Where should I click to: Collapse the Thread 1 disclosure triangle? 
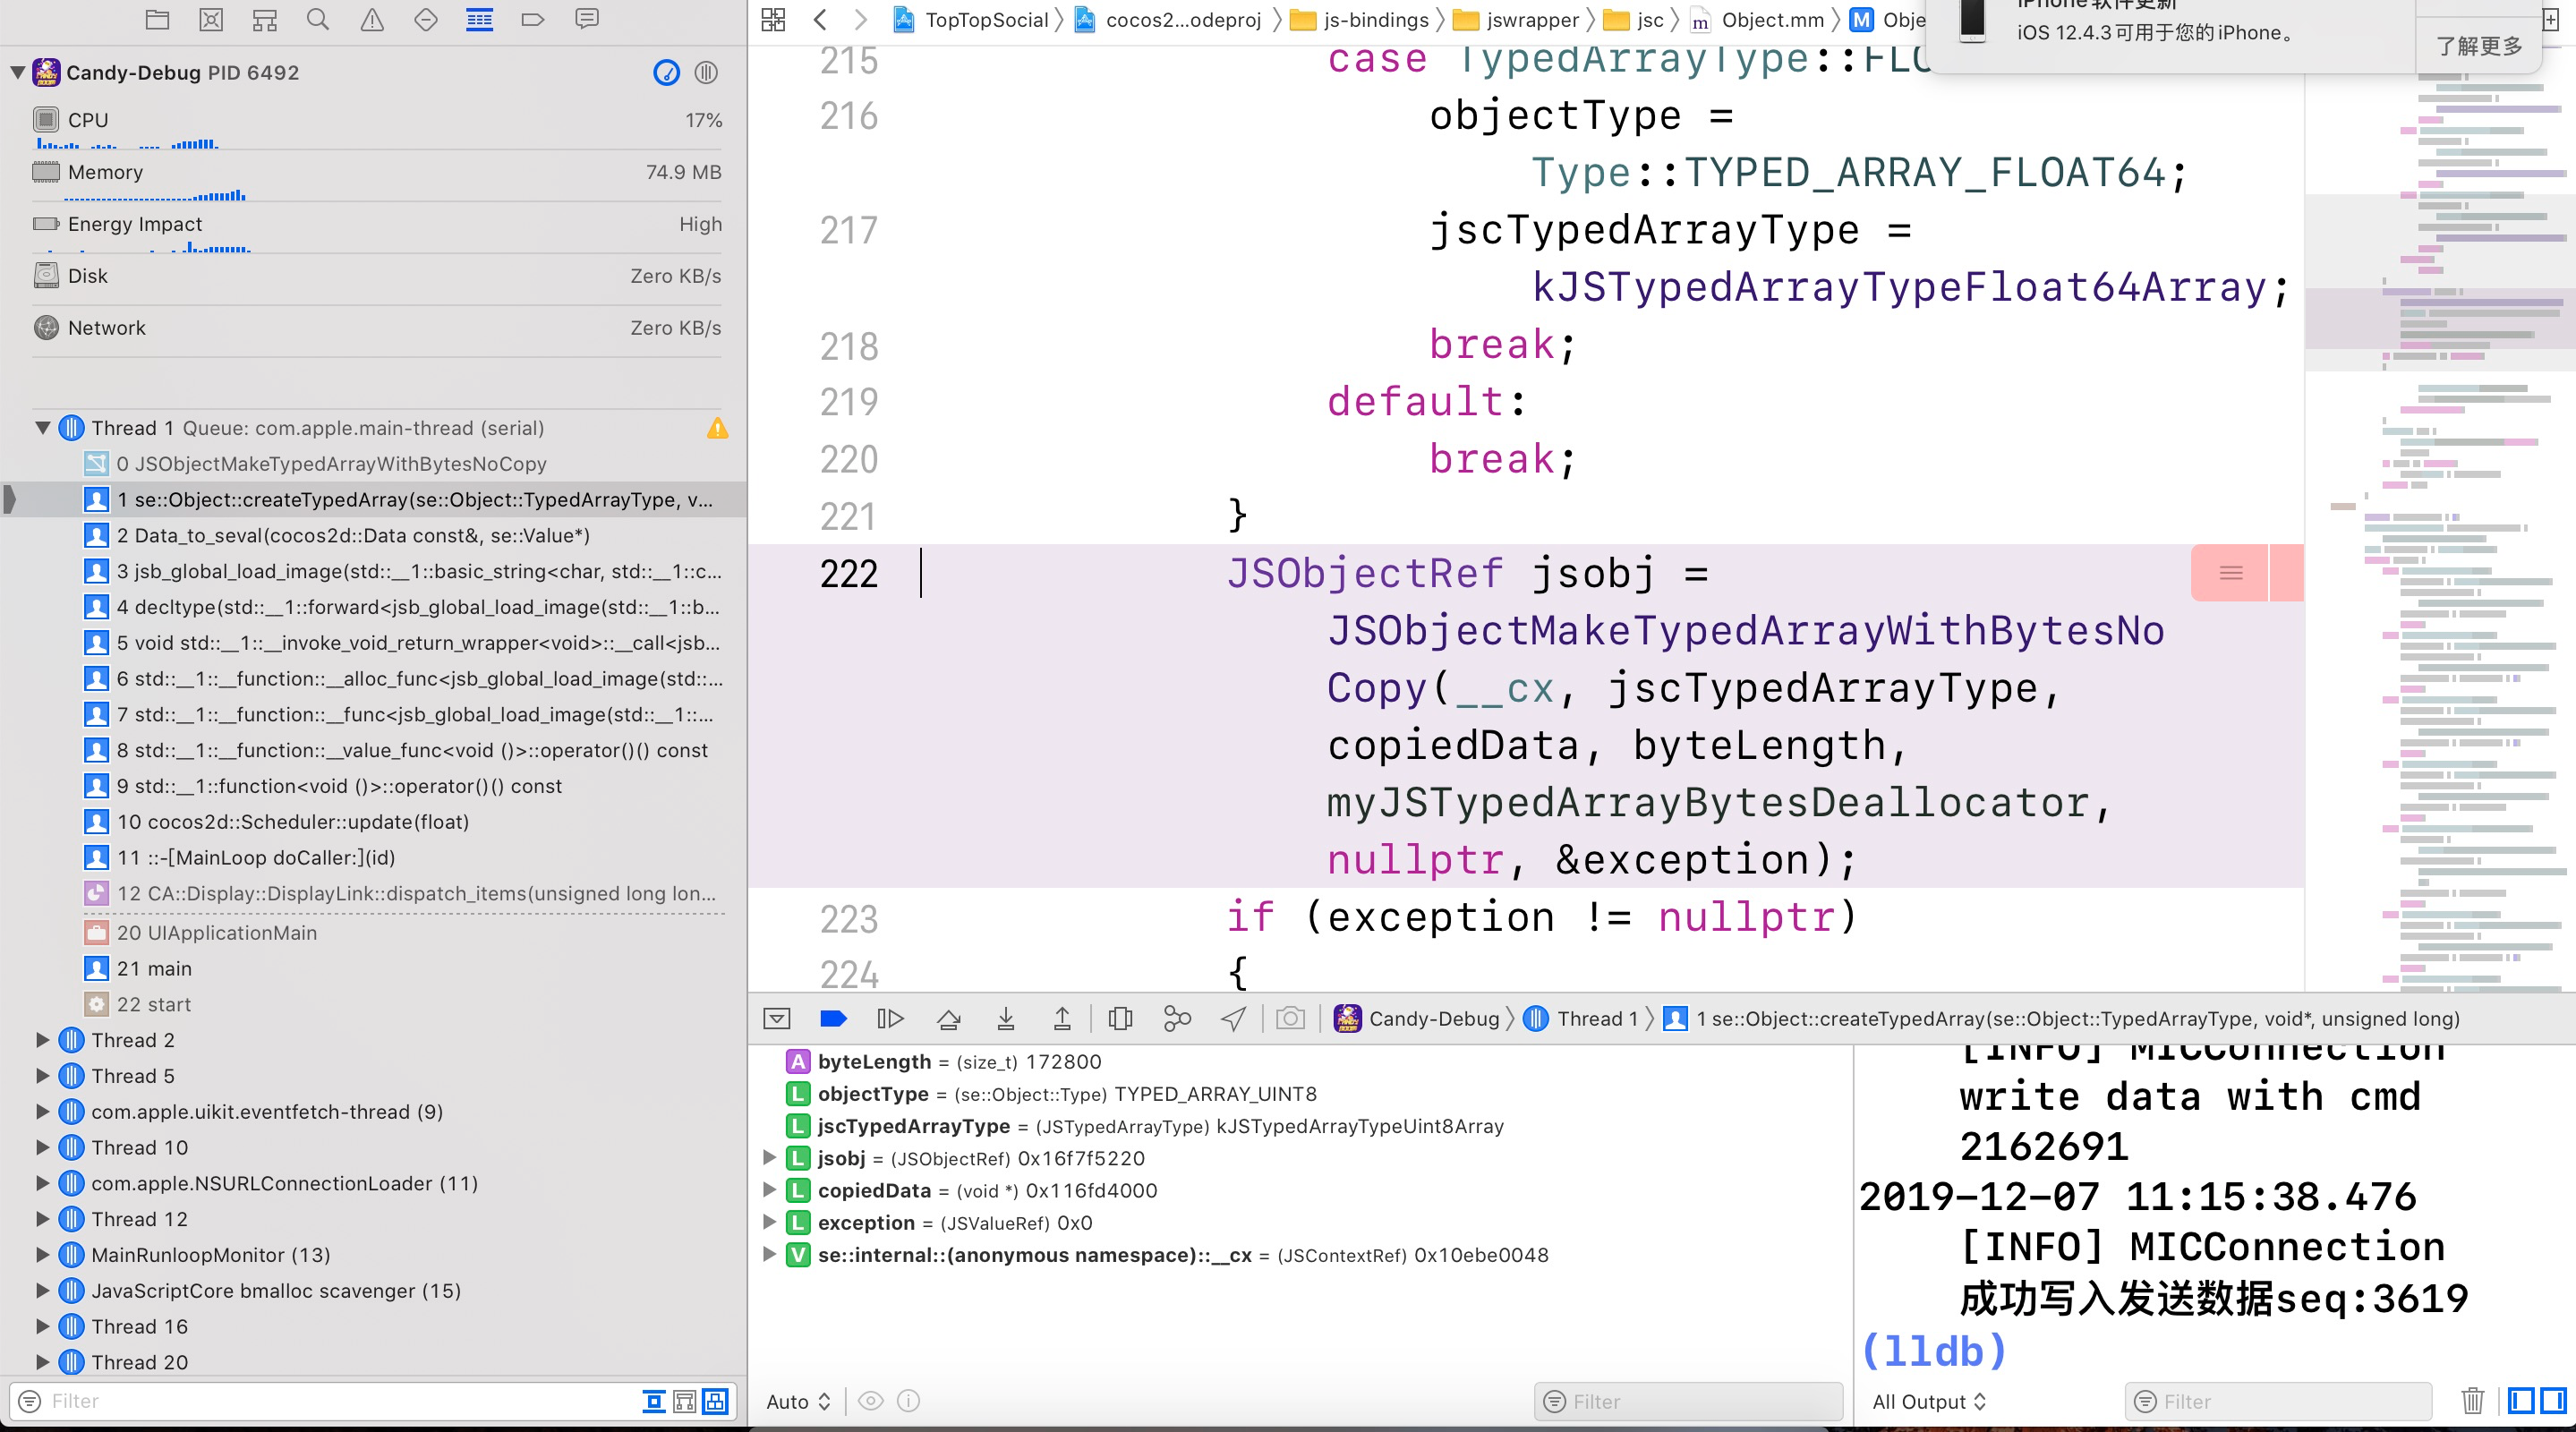pos(42,428)
